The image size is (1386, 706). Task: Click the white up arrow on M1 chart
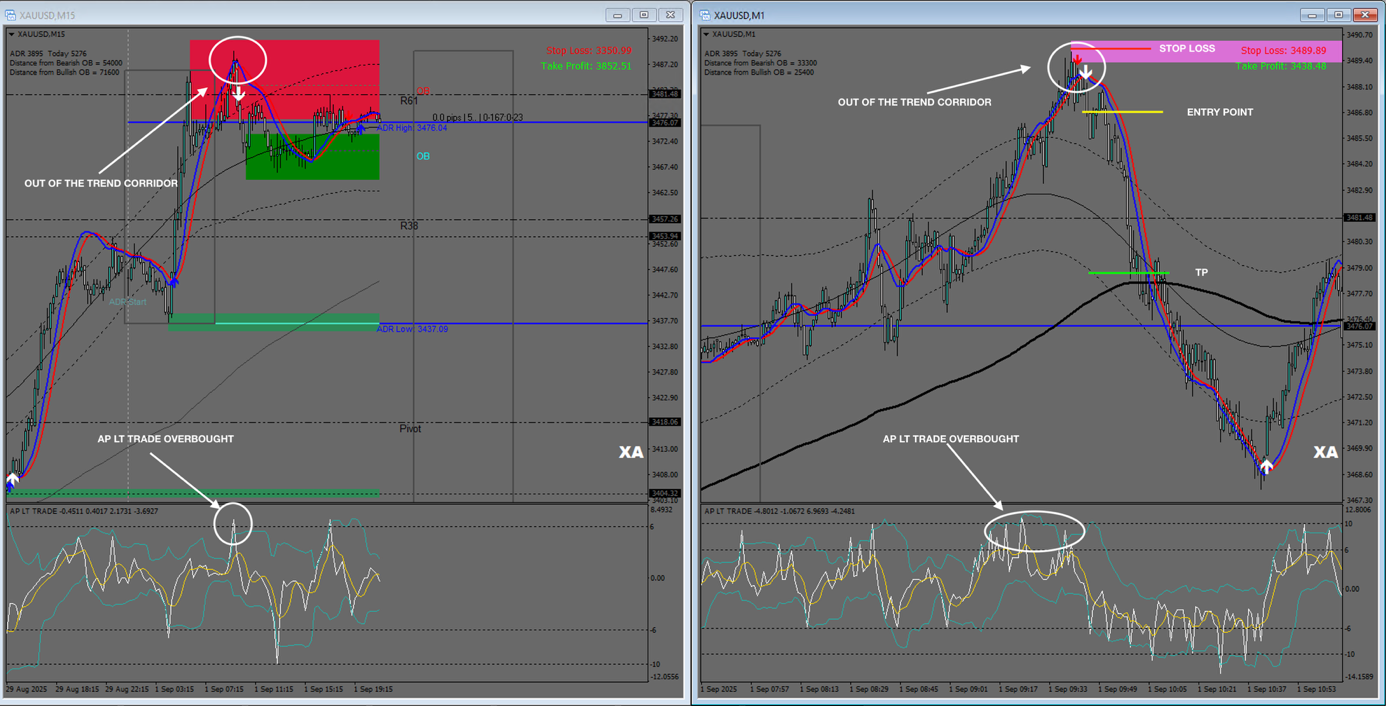pyautogui.click(x=1266, y=466)
